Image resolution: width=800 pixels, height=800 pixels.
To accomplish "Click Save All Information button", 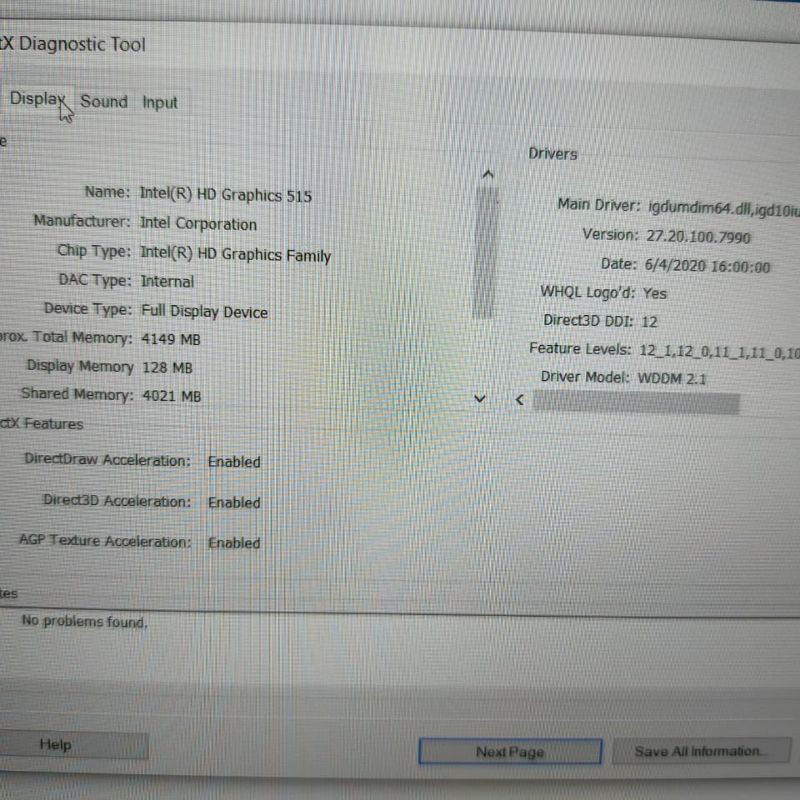I will (x=700, y=751).
